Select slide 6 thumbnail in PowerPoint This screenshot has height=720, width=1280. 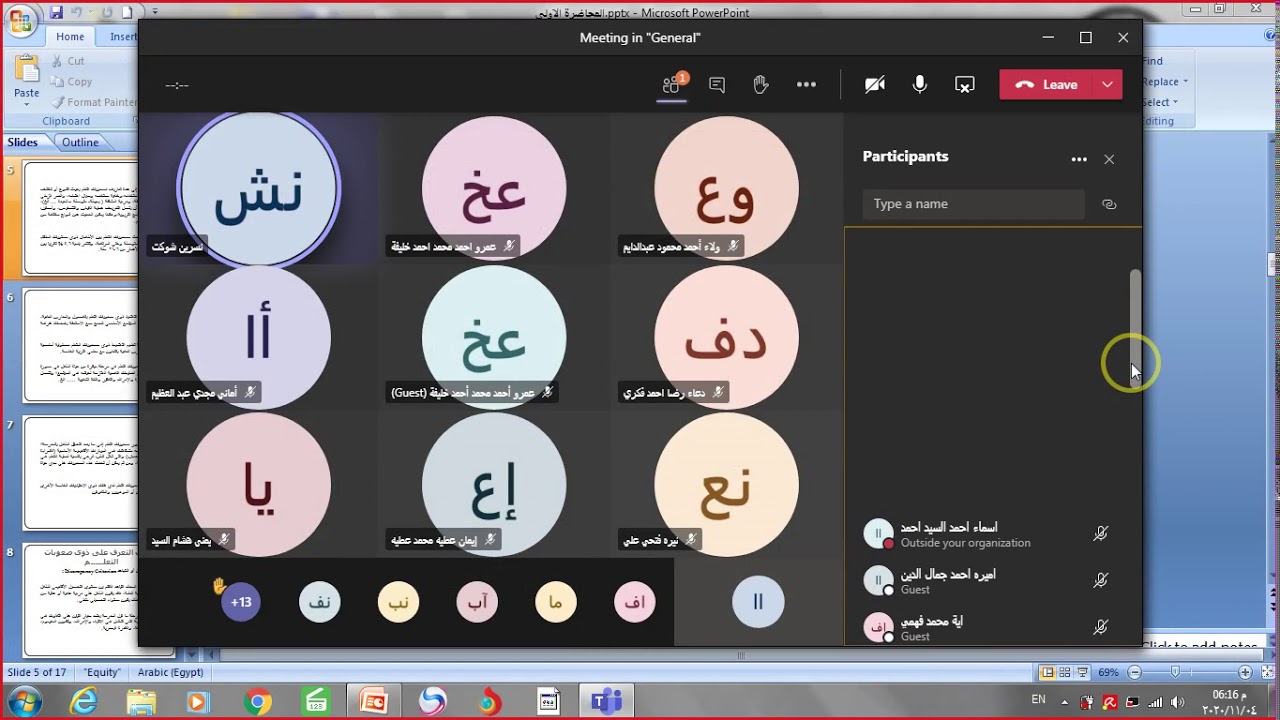(80, 346)
